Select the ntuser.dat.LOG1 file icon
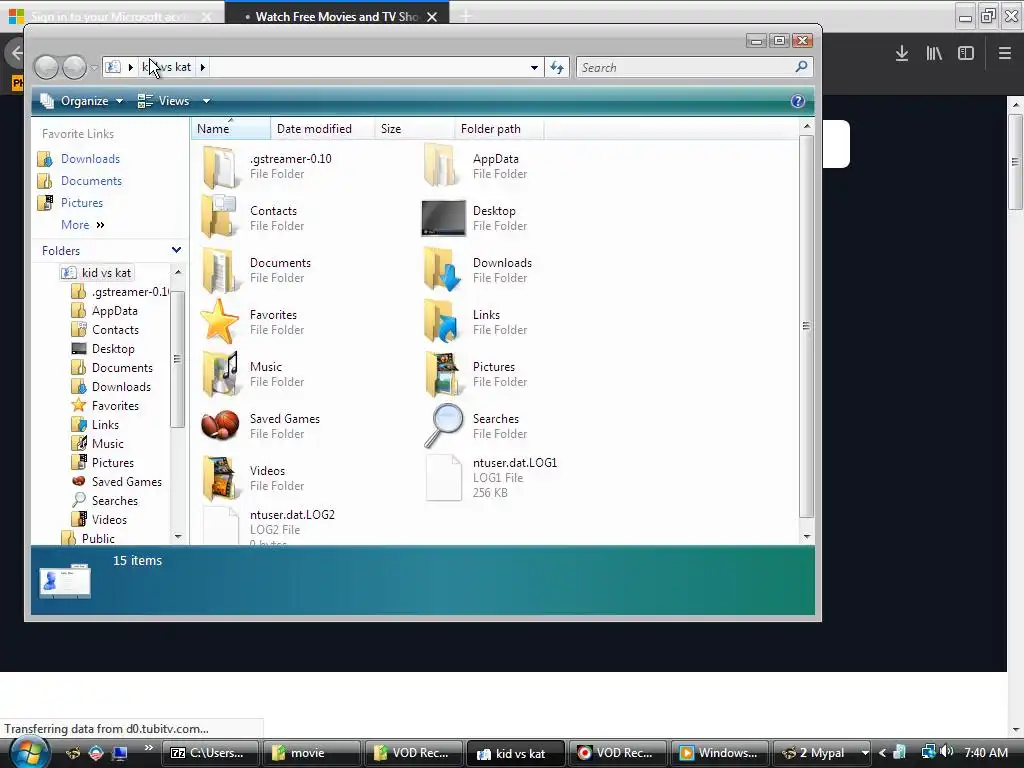The height and width of the screenshot is (768, 1024). pos(443,477)
